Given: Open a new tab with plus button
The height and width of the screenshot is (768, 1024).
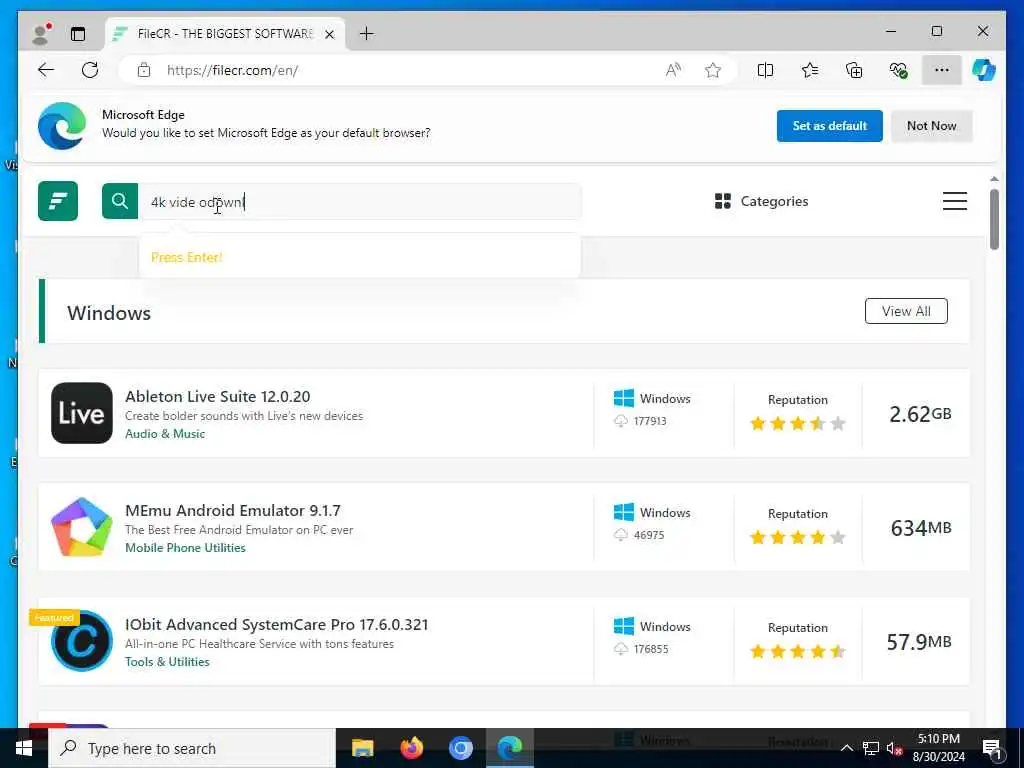Looking at the screenshot, I should [x=367, y=34].
